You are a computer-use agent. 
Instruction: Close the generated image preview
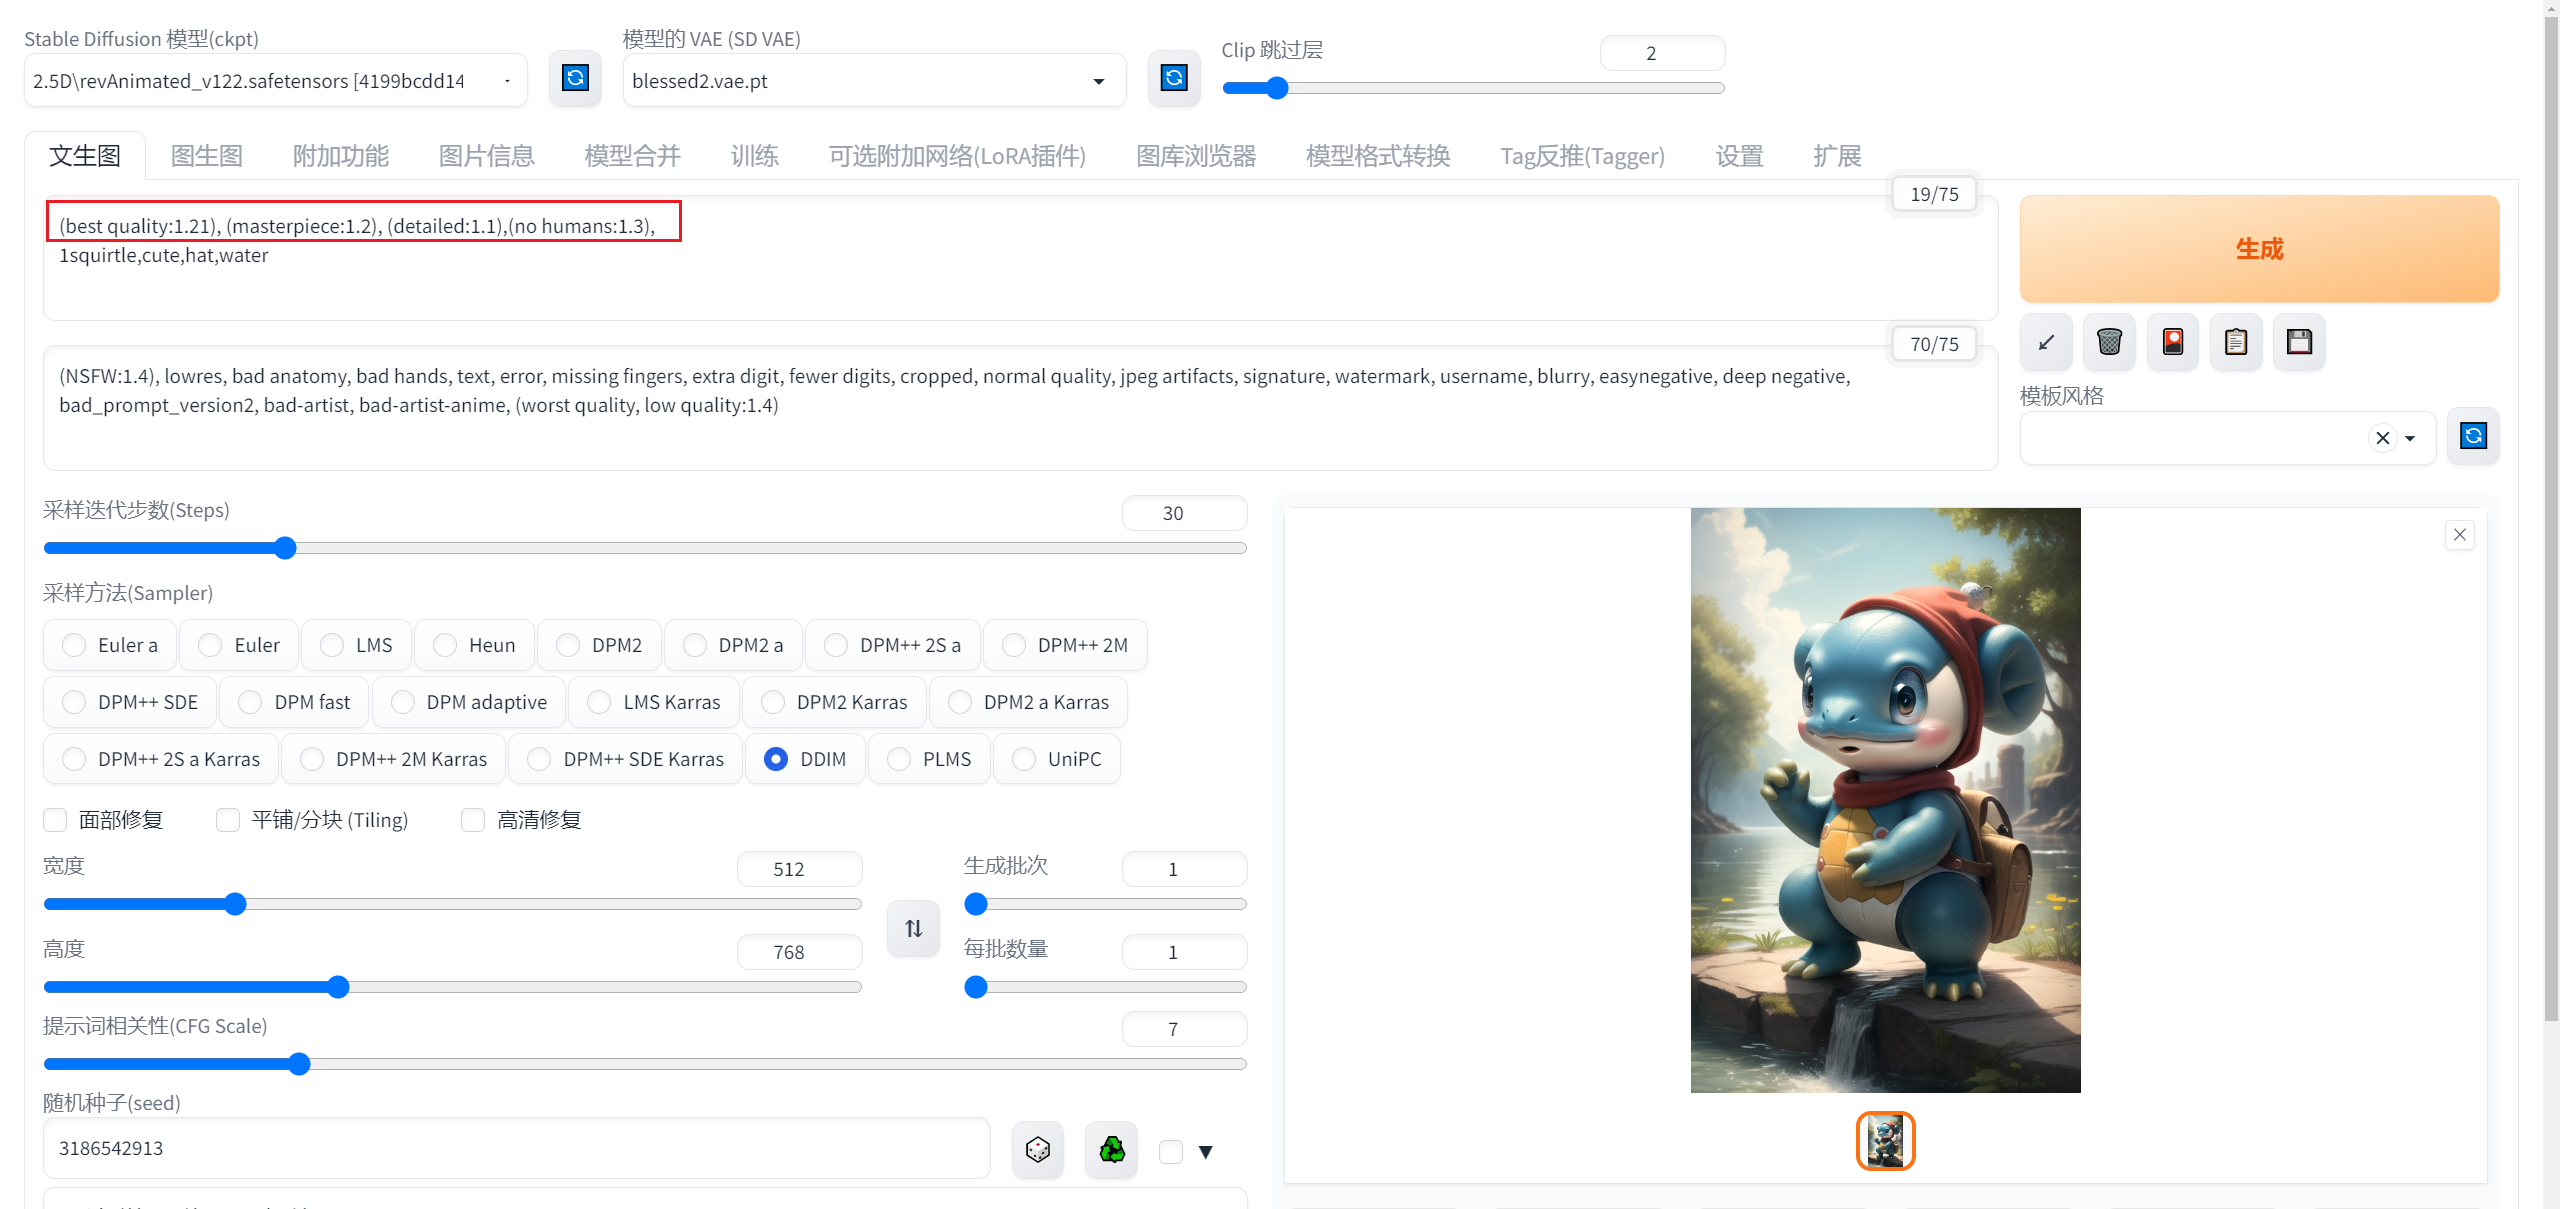point(2460,535)
